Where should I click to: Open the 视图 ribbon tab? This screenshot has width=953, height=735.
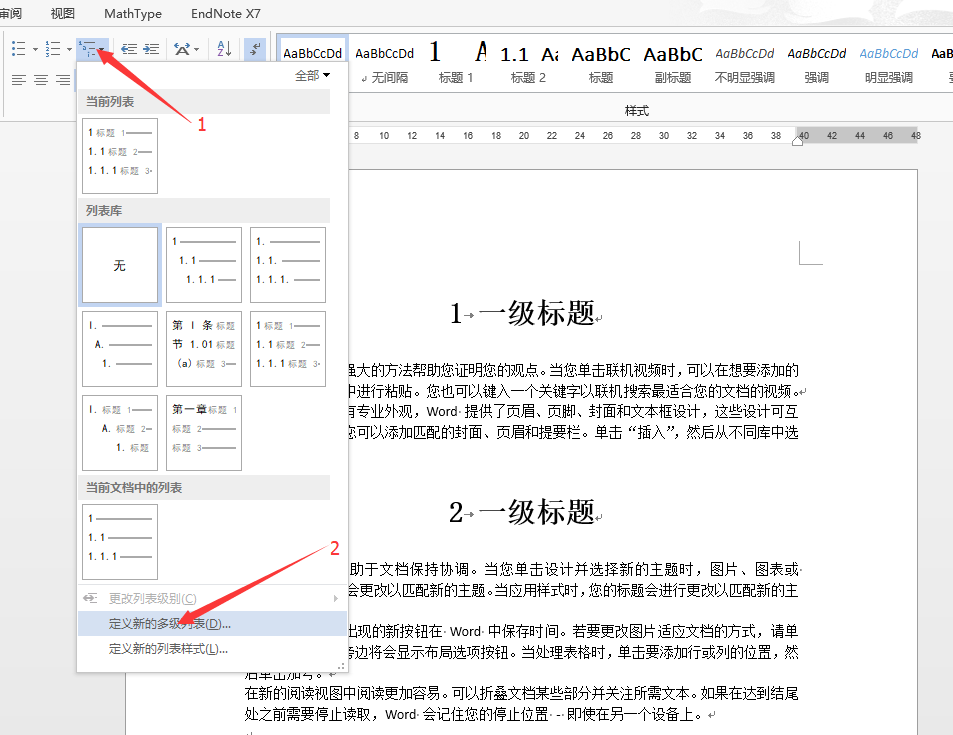point(63,13)
